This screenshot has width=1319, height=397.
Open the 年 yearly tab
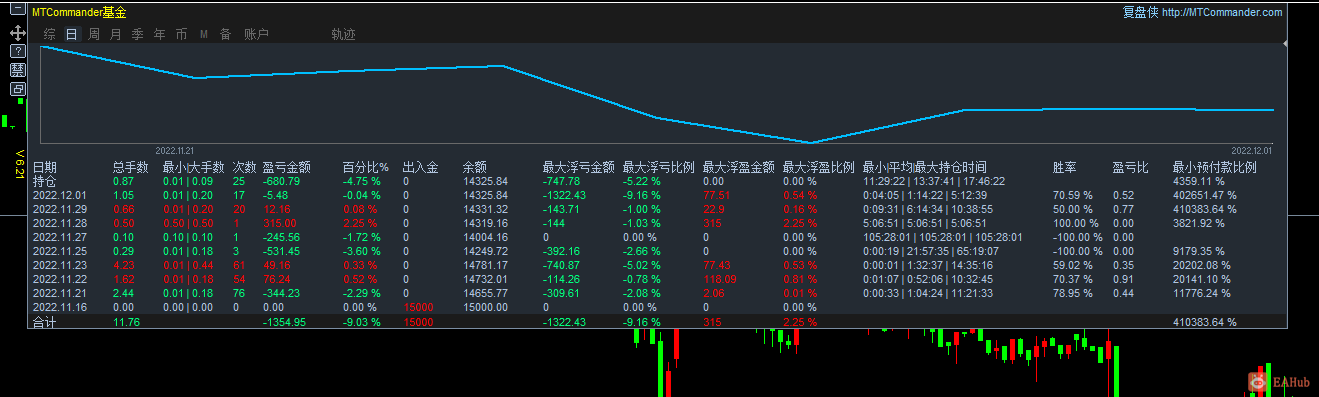coord(160,34)
